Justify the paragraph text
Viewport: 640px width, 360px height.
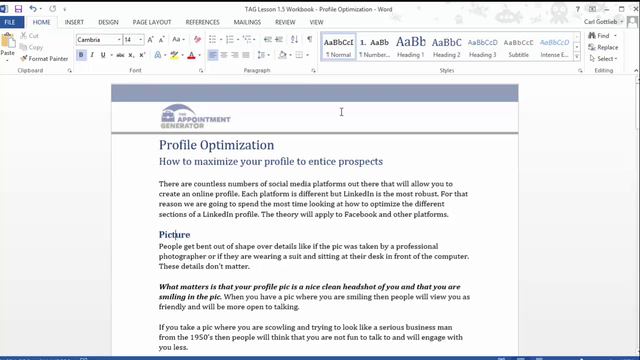[x=246, y=55]
